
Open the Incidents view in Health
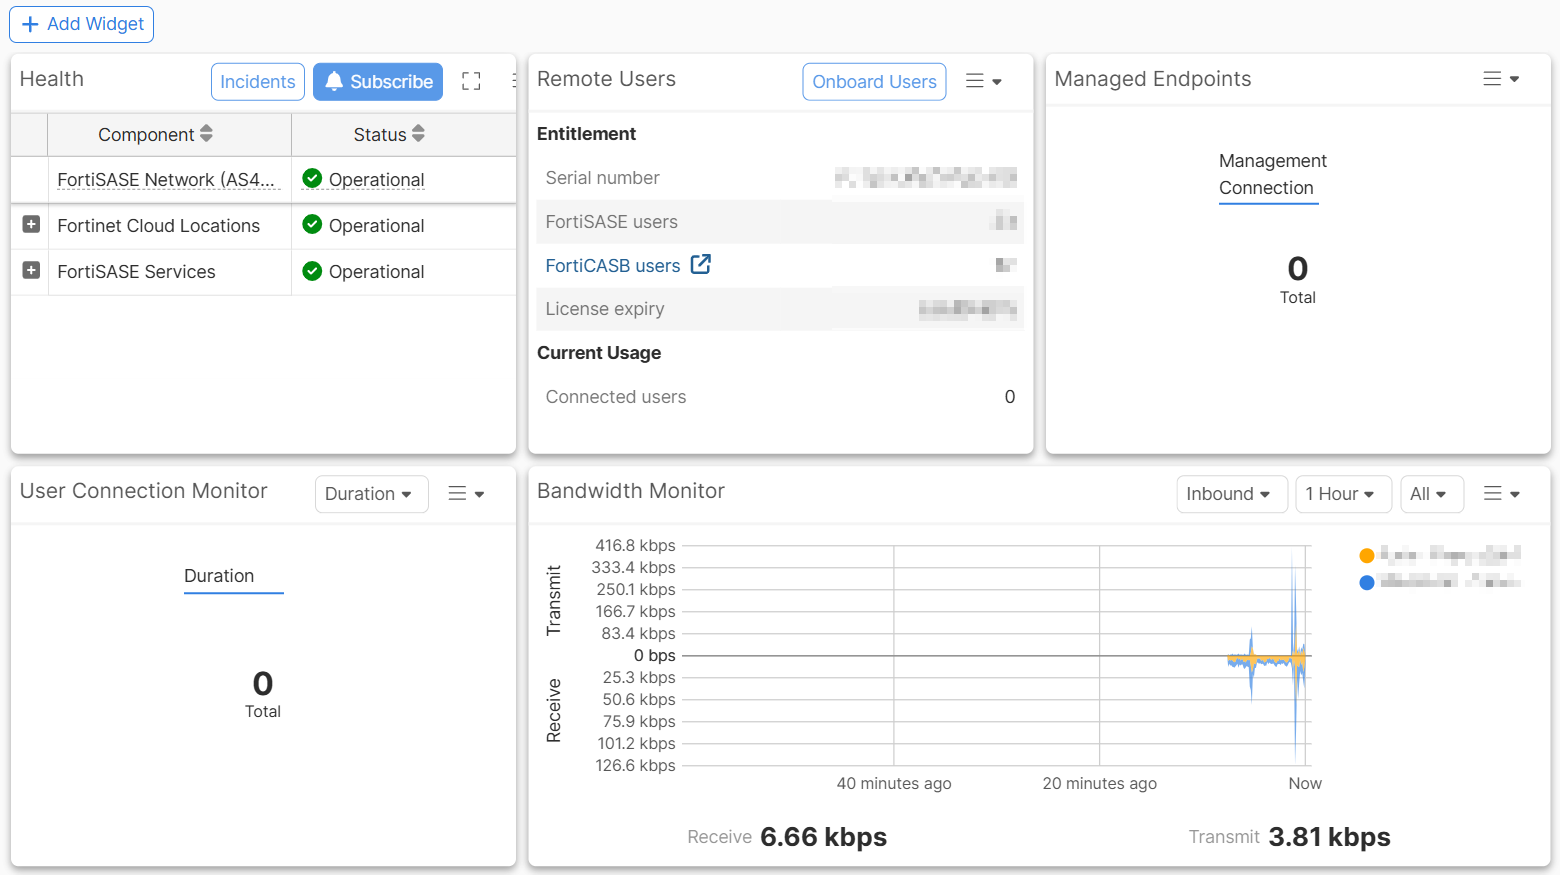pos(257,82)
